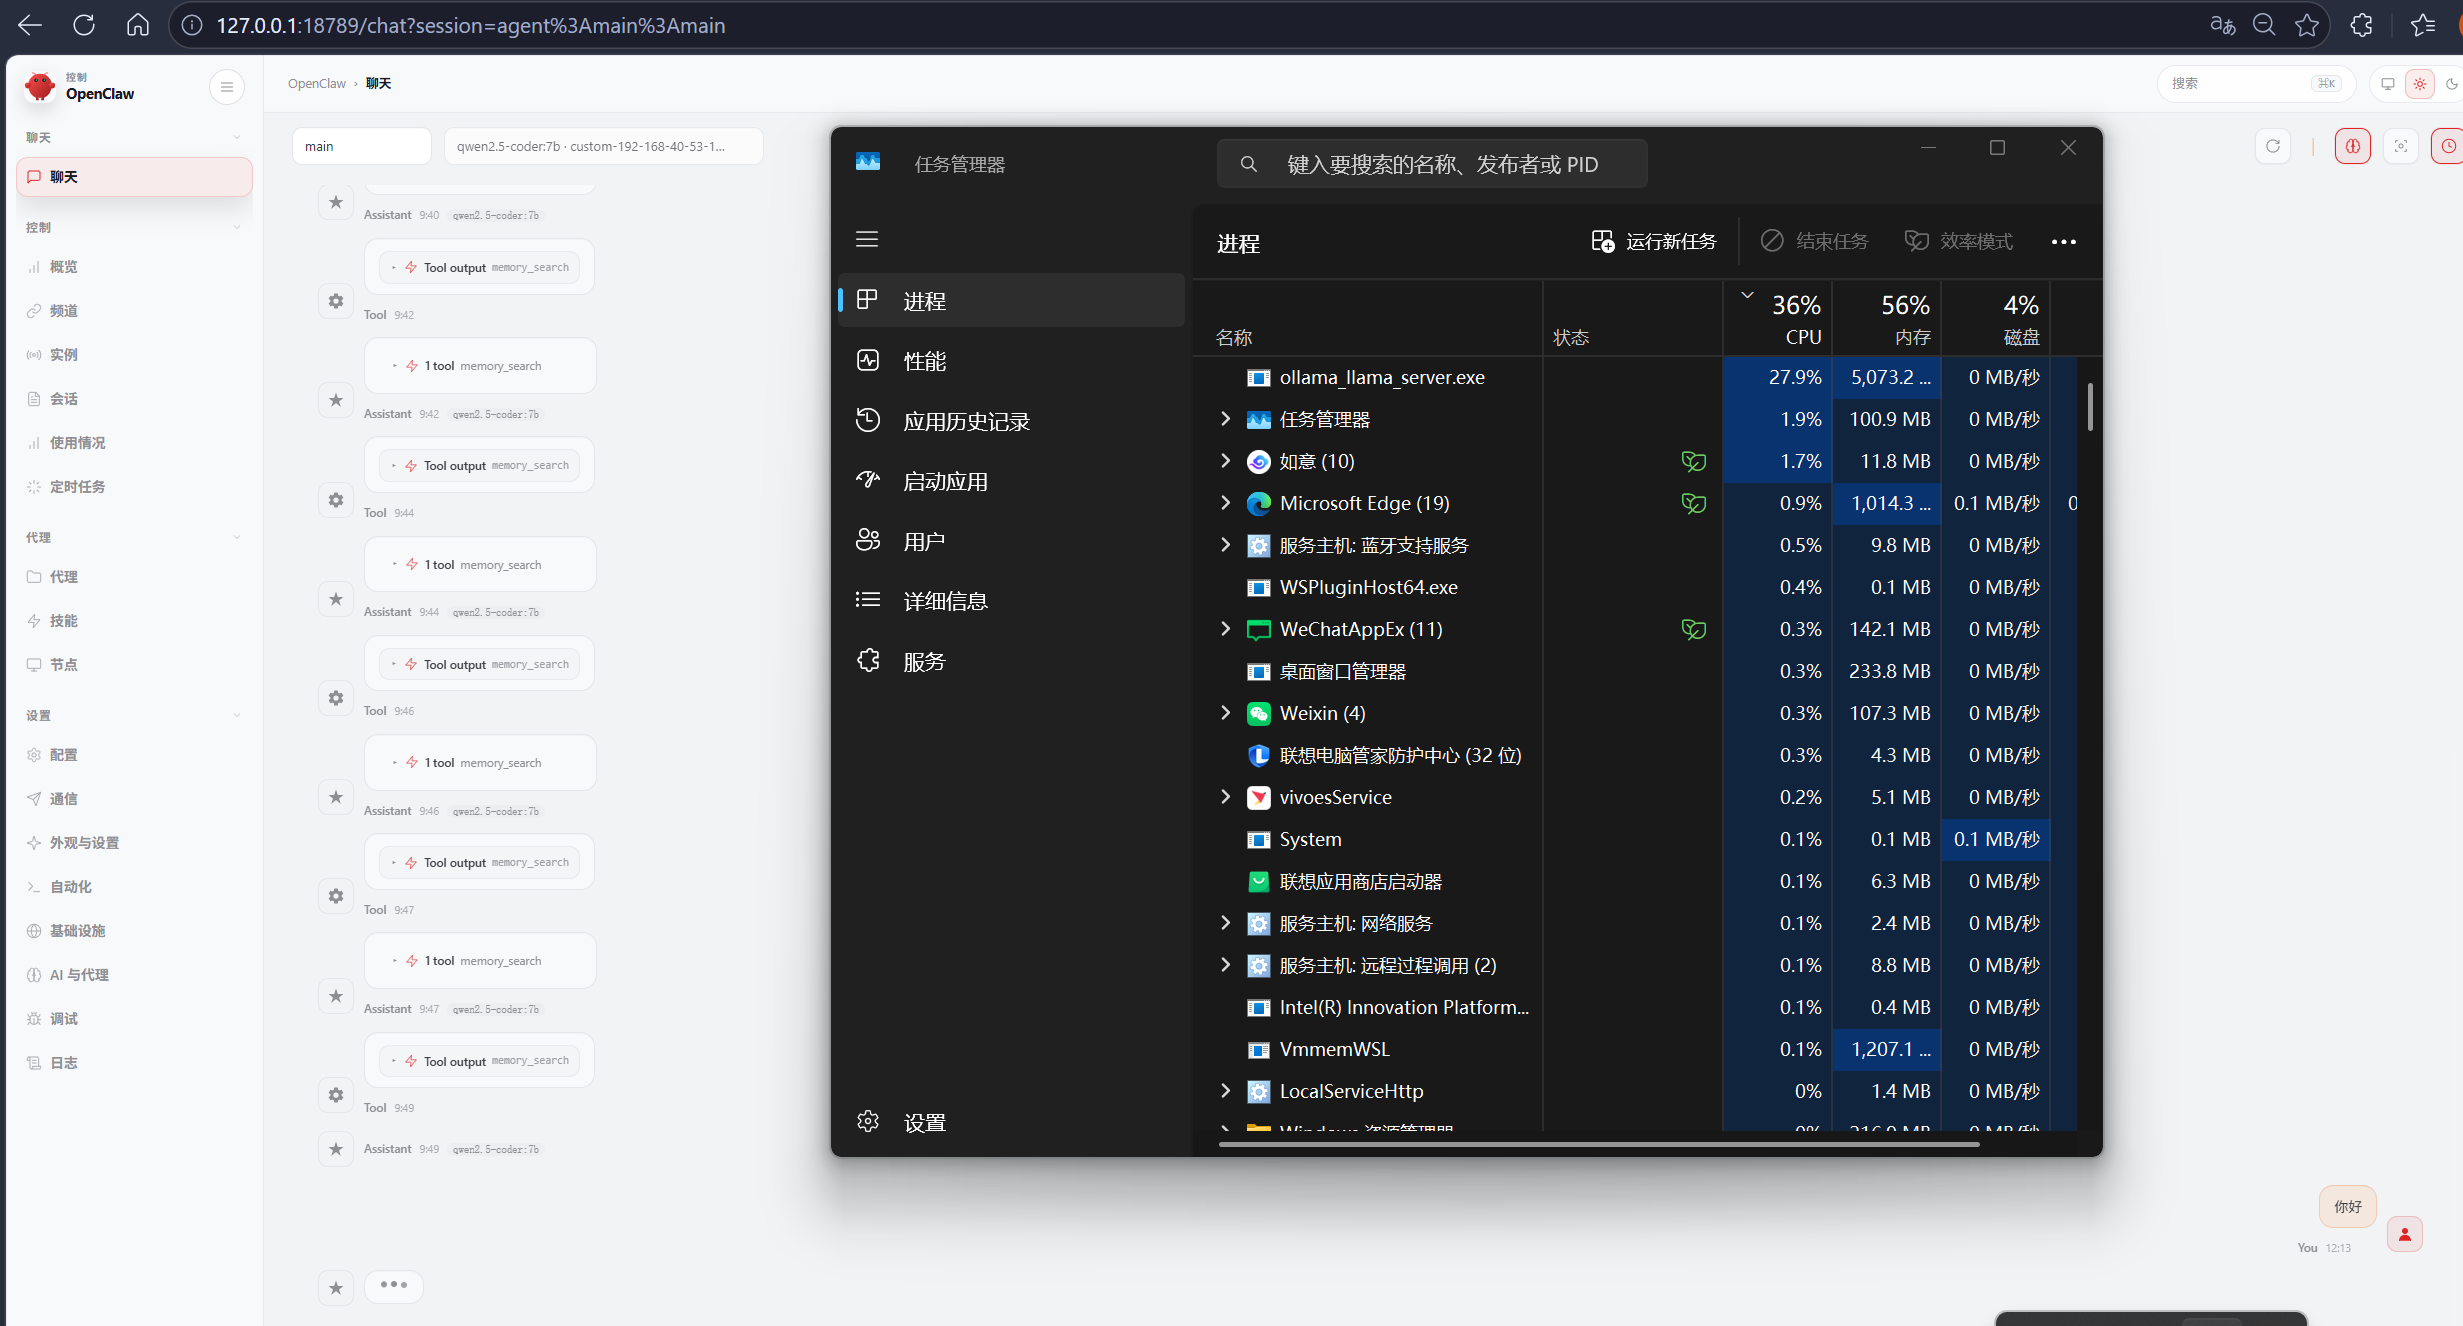Open 技能 in OpenClaw sidebar
The height and width of the screenshot is (1326, 2463).
click(134, 621)
